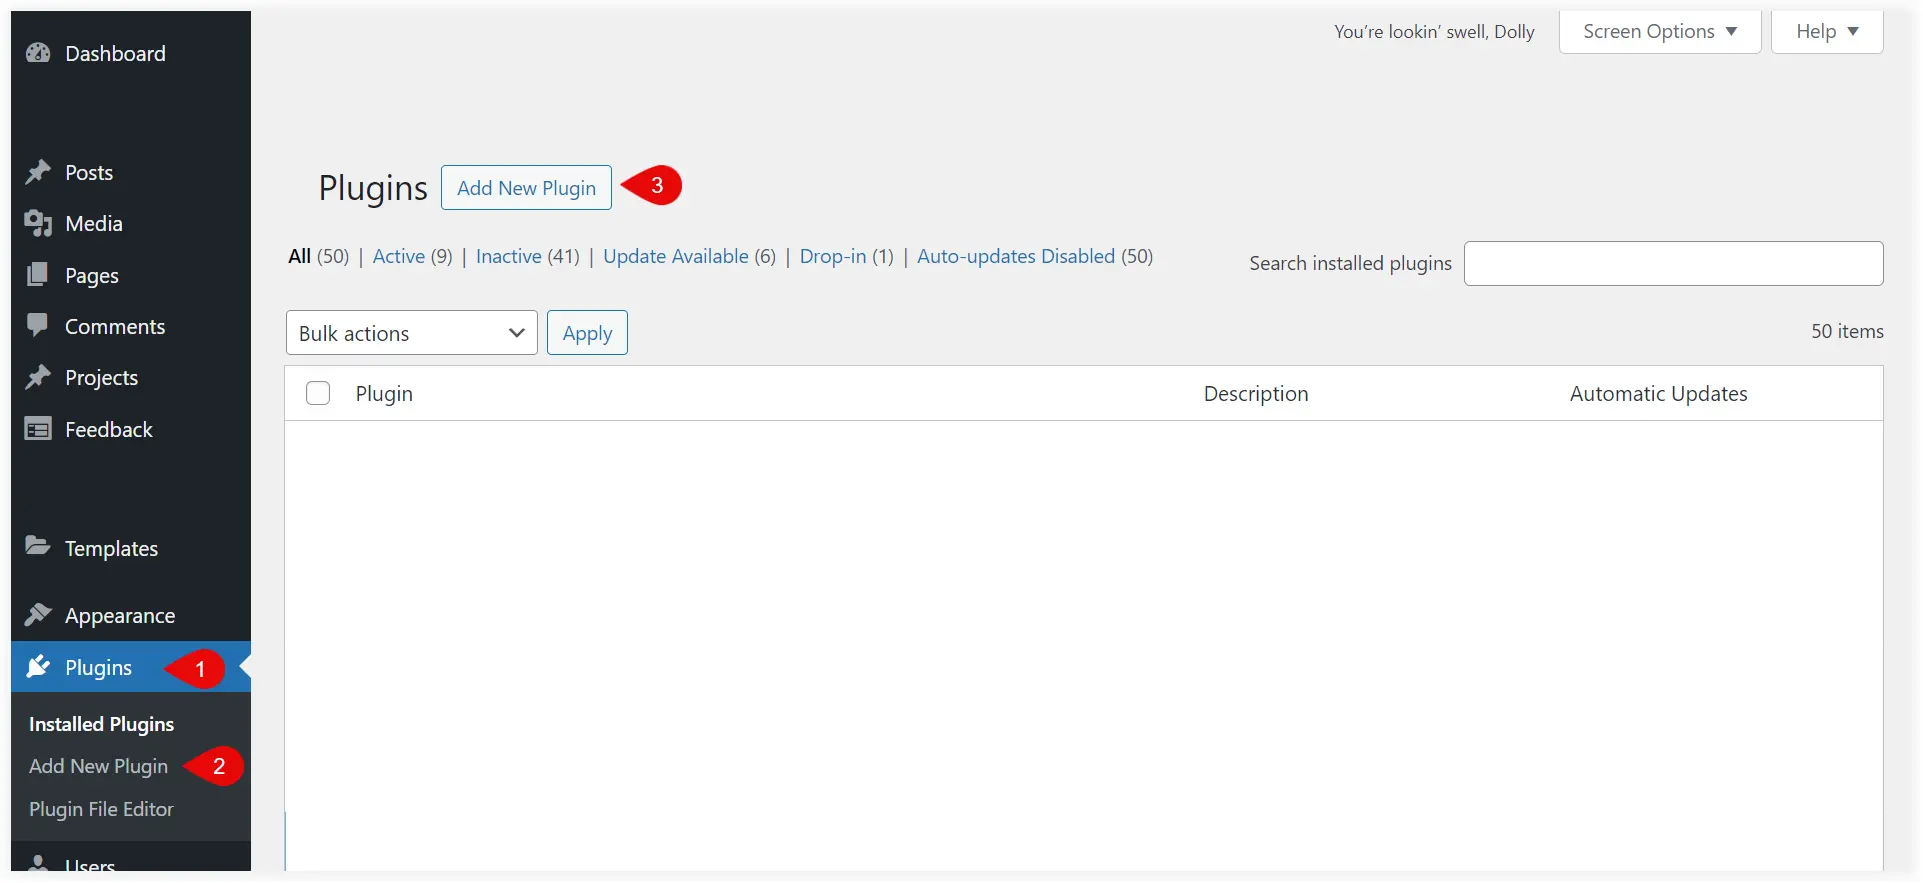Sort by Plugin column header
1923x883 pixels.
coord(384,393)
